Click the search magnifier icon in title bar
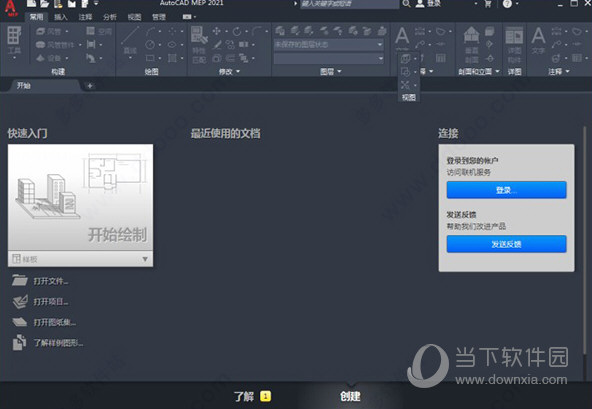Screen dimensions: 592x409 [406, 4]
